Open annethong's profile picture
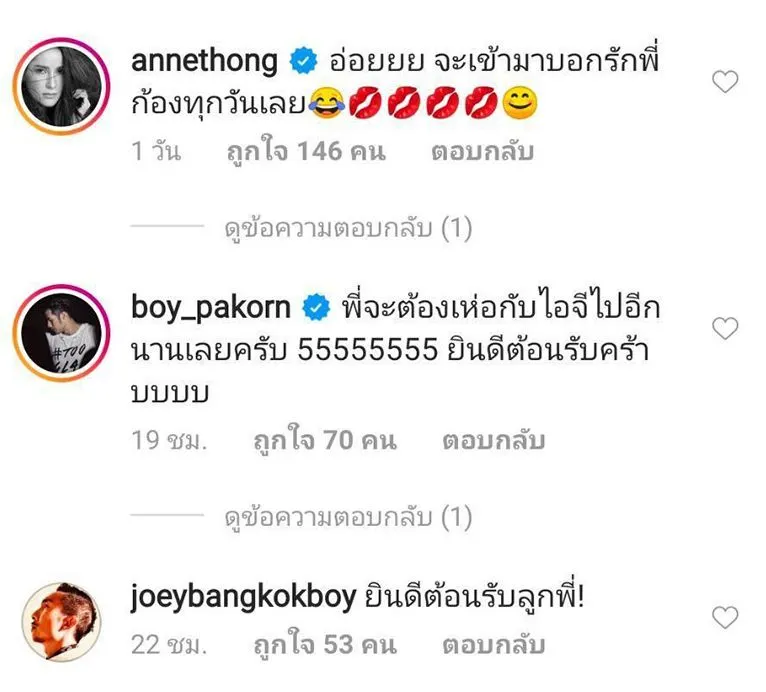The height and width of the screenshot is (692, 766). (x=62, y=86)
